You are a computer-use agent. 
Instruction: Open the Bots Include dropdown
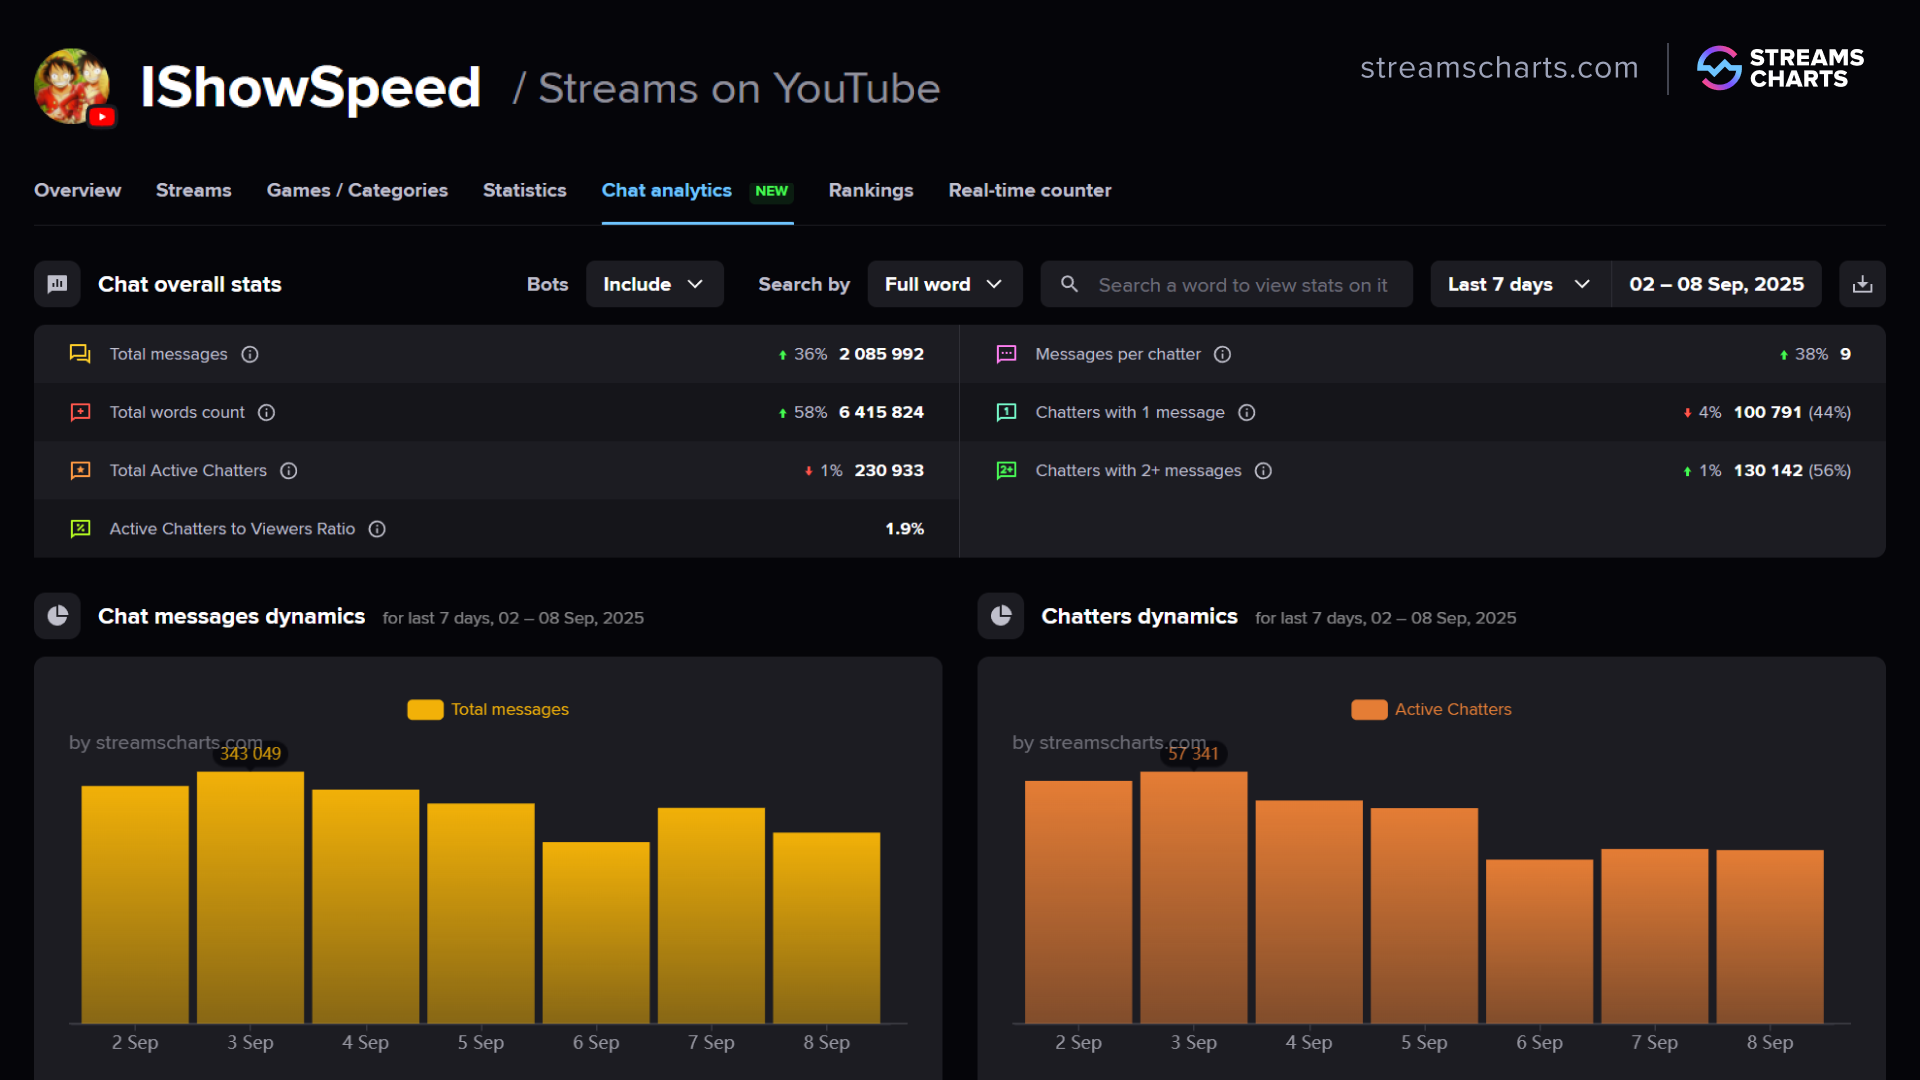tap(654, 285)
